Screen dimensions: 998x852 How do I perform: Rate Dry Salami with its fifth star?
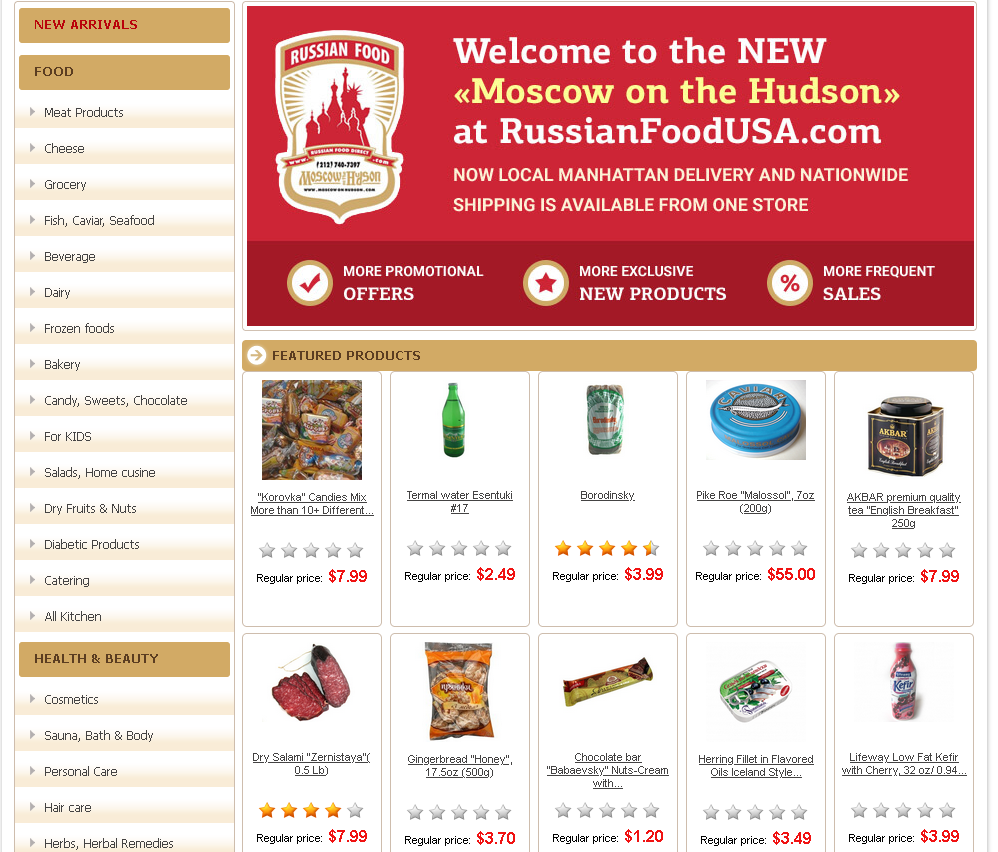click(355, 810)
